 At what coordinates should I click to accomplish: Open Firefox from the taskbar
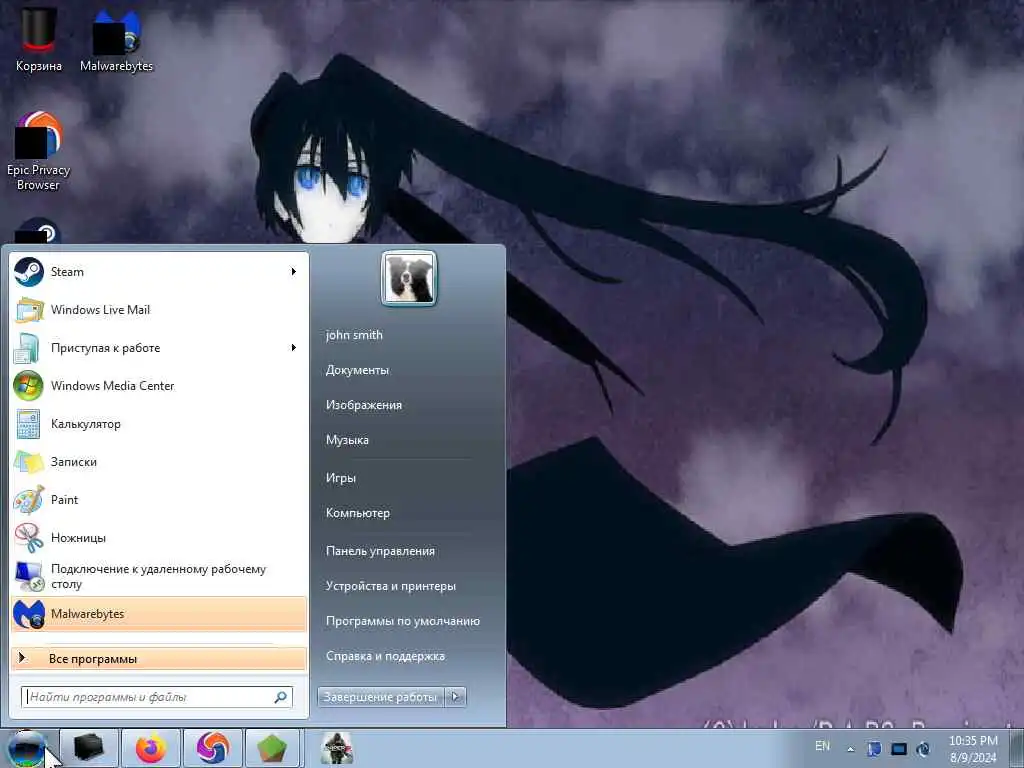click(151, 748)
